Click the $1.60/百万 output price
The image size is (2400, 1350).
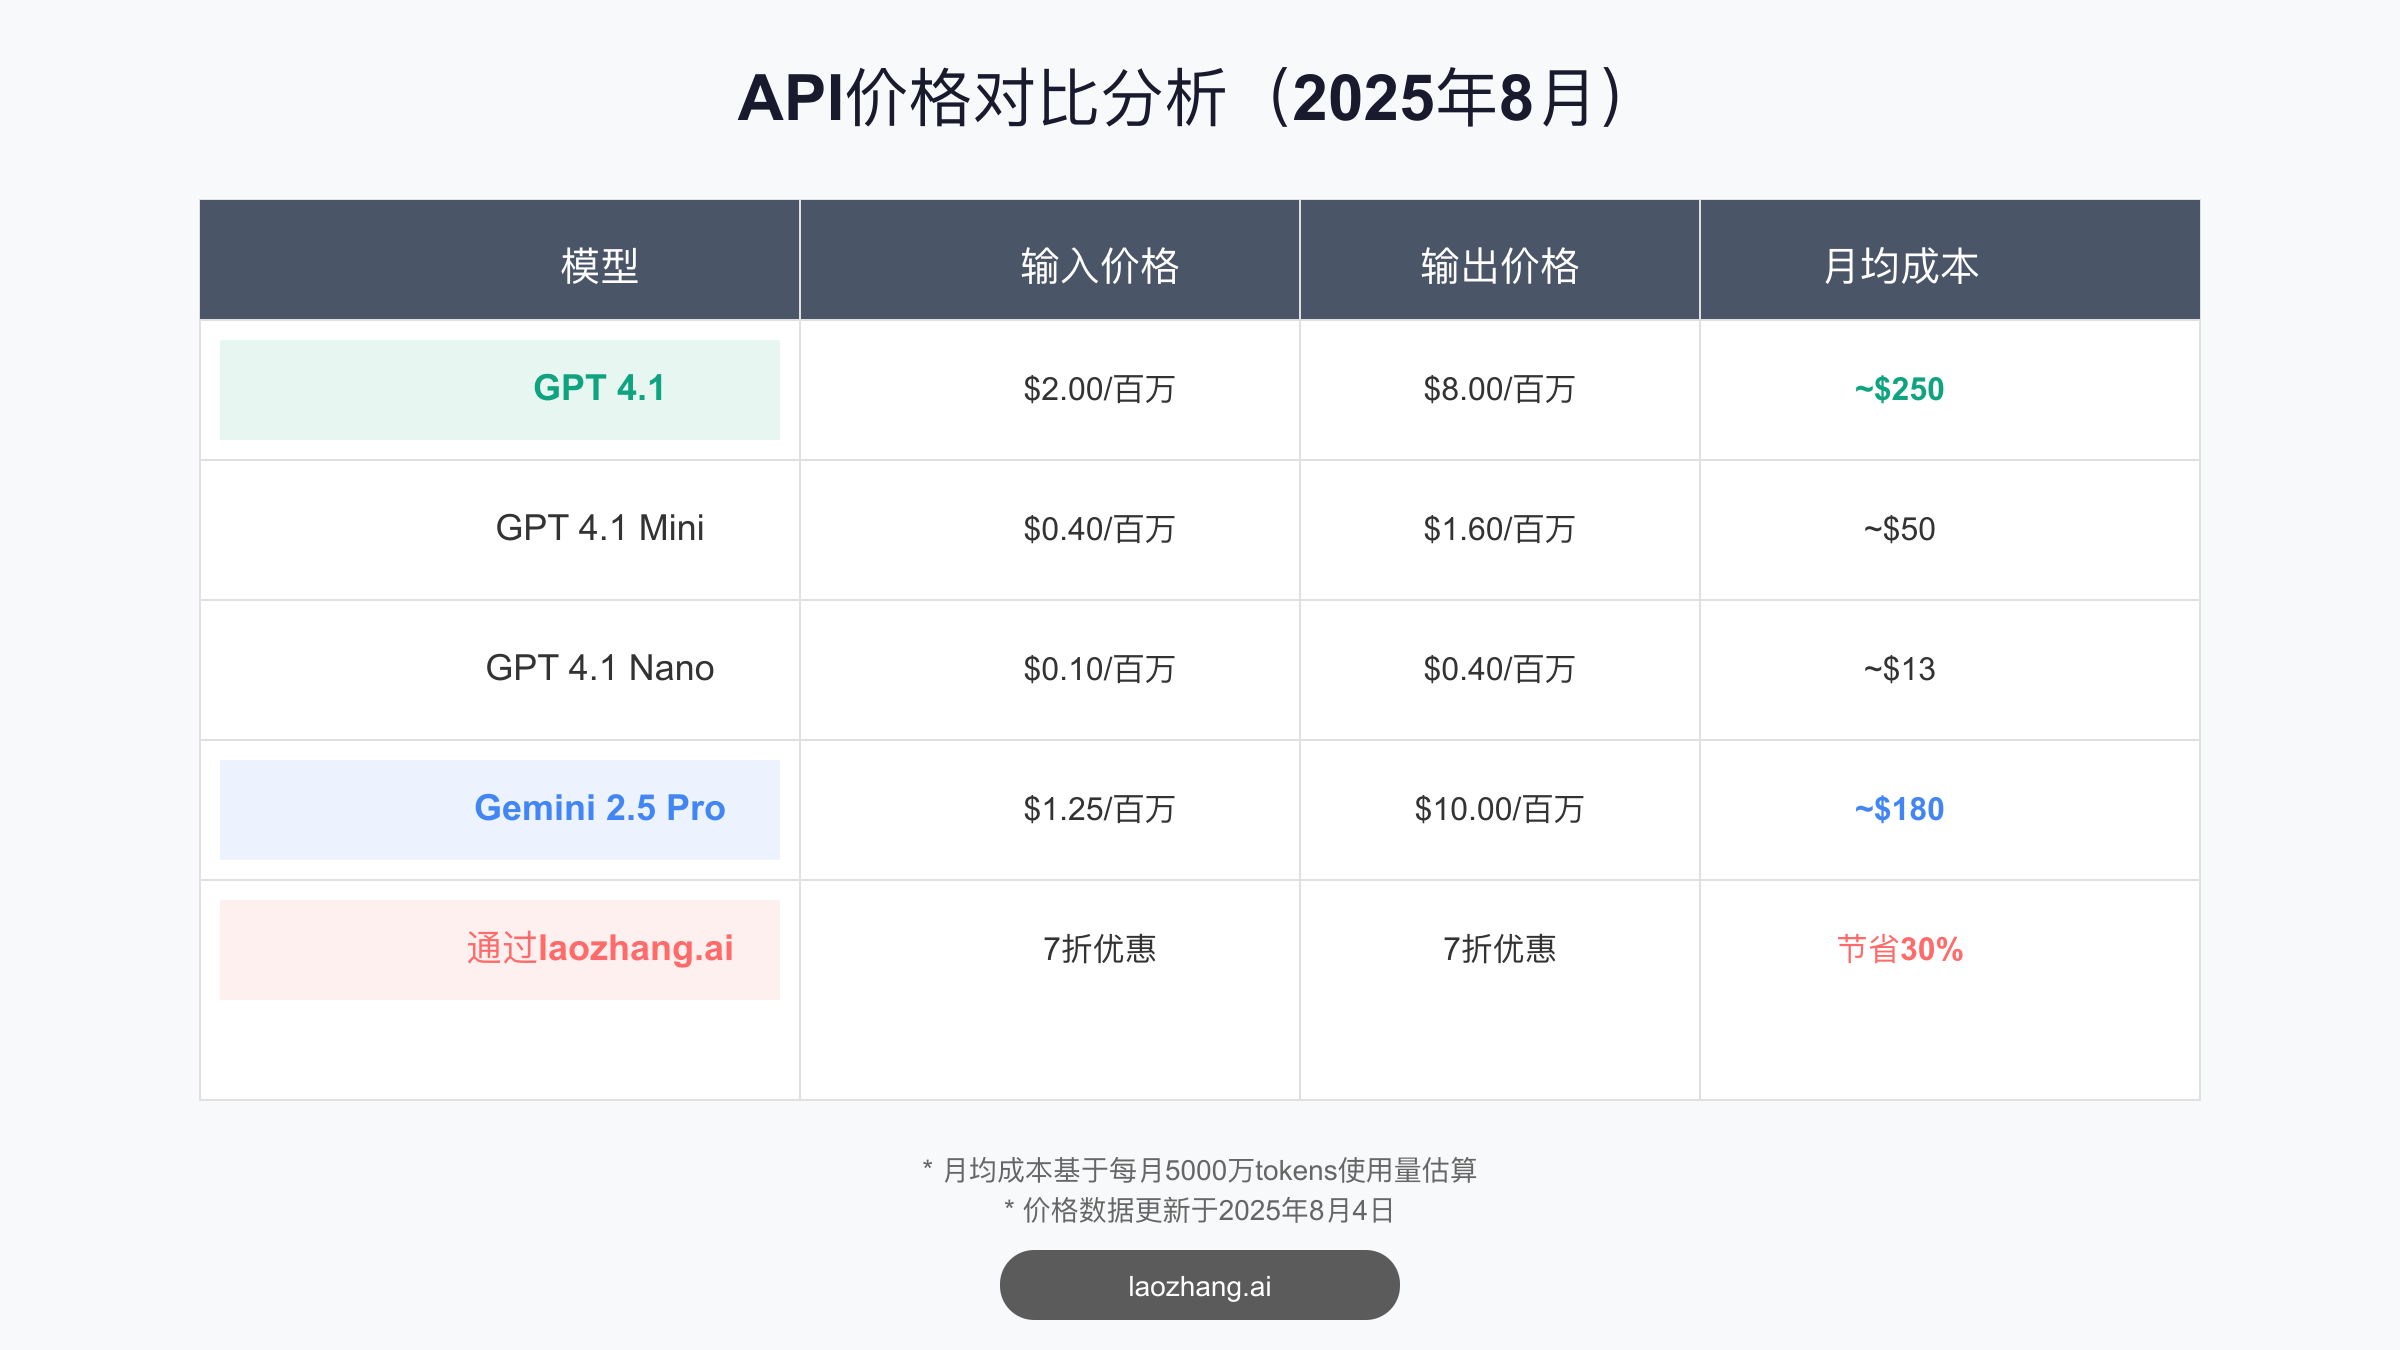click(x=1500, y=529)
